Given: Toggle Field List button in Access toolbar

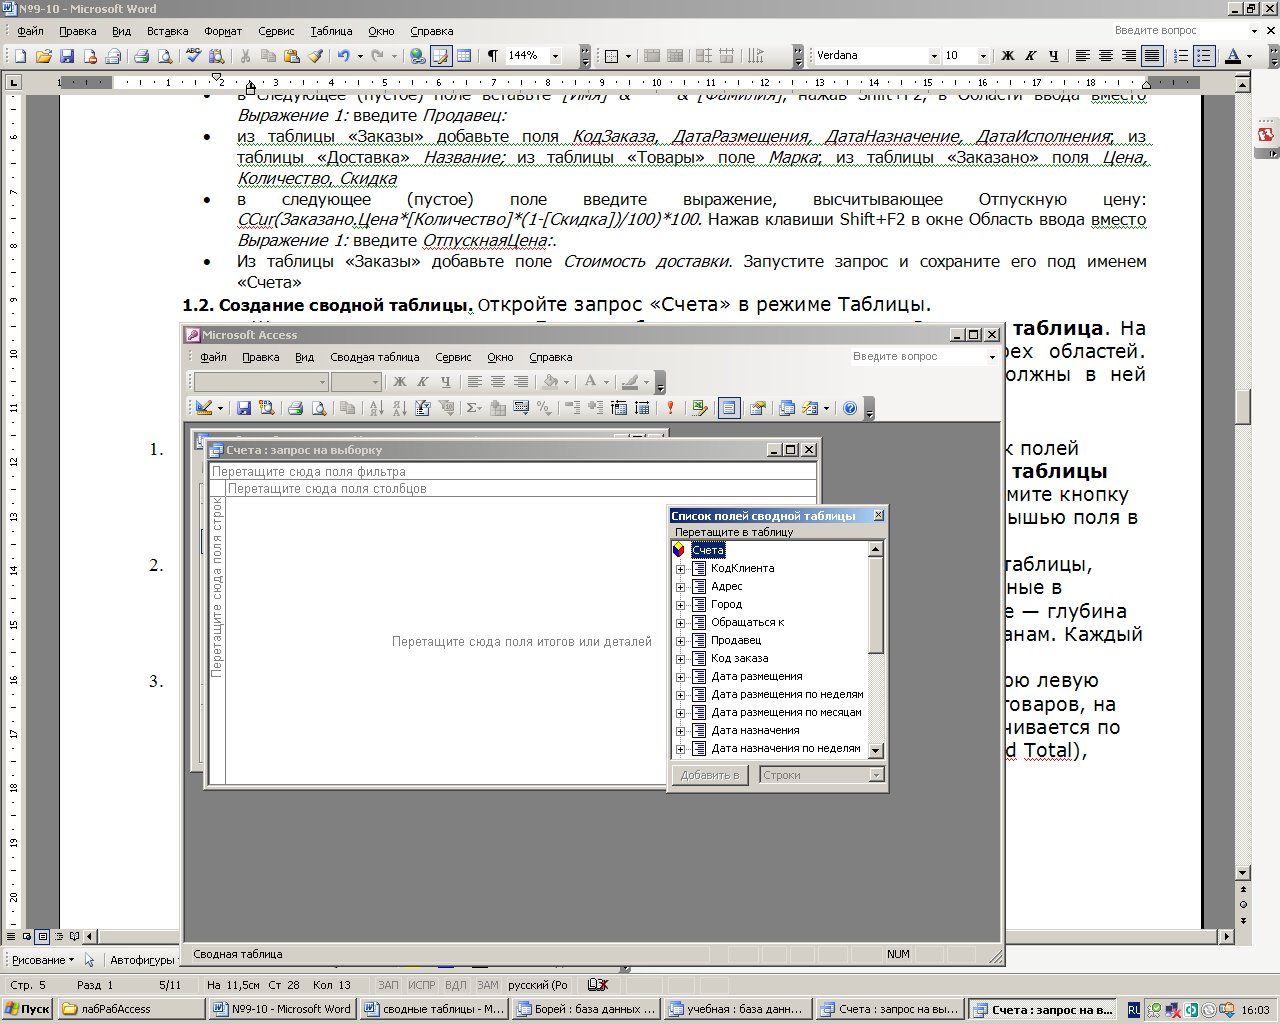Looking at the screenshot, I should [x=729, y=408].
